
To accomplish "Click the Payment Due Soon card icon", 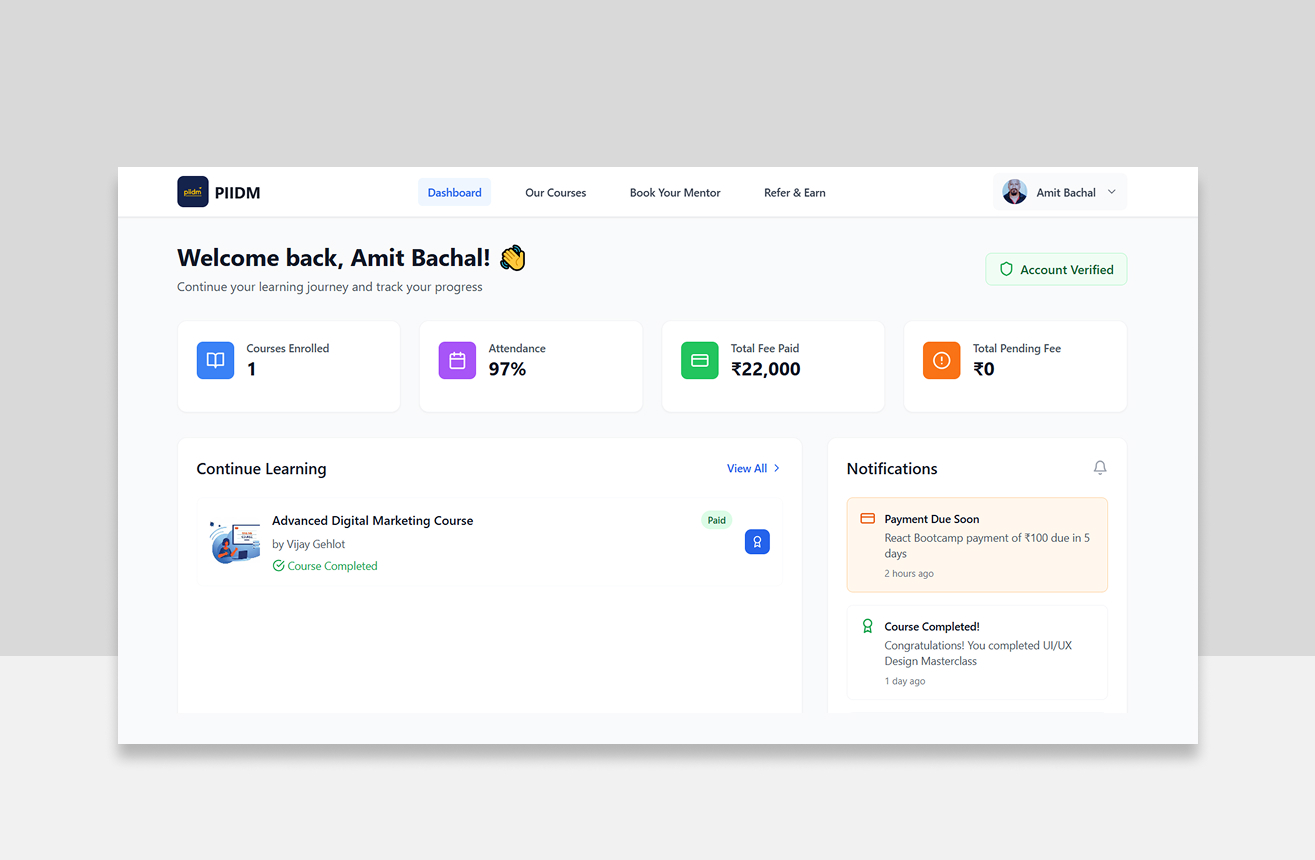I will point(867,519).
